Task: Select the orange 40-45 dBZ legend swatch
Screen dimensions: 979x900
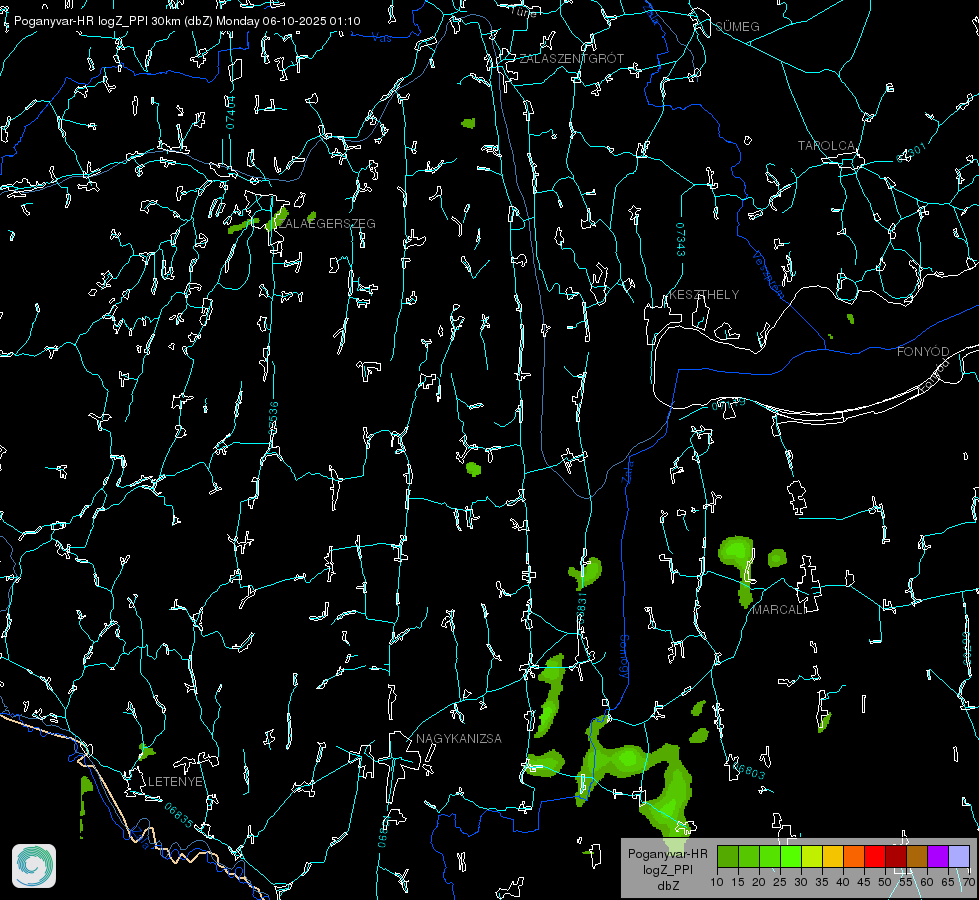Action: click(x=854, y=856)
